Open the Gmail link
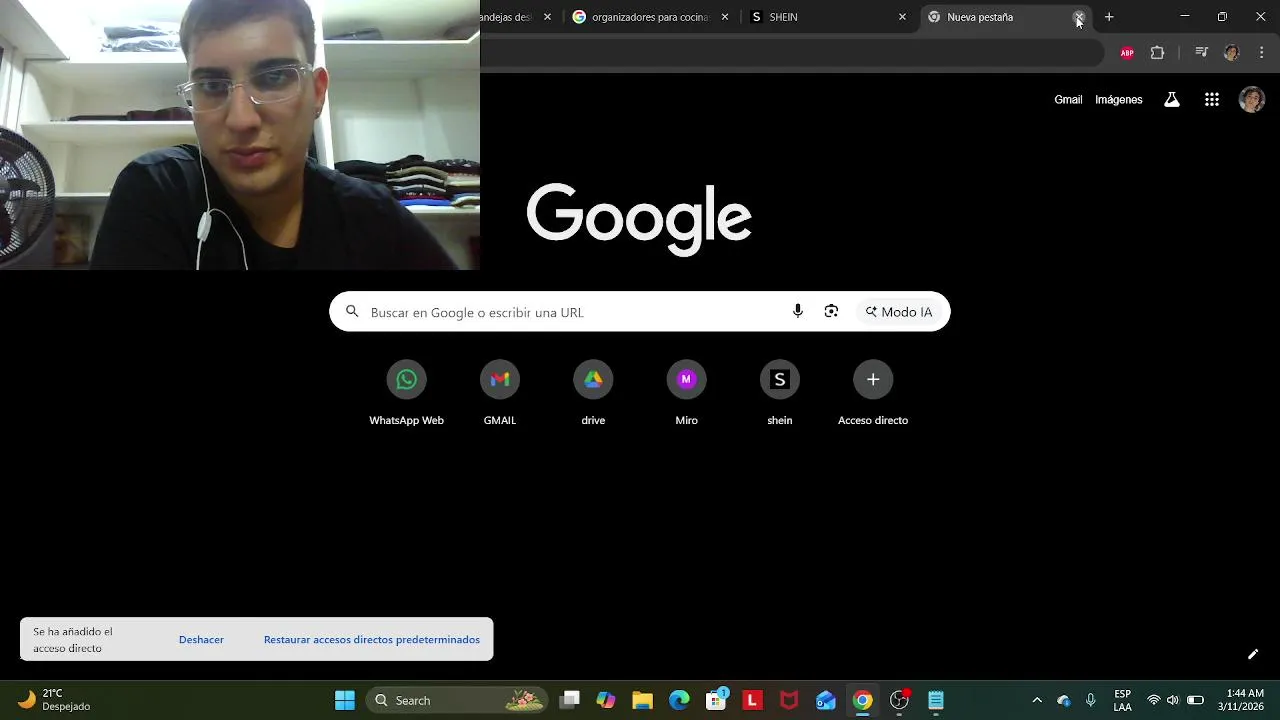This screenshot has height=720, width=1280. (x=1068, y=100)
